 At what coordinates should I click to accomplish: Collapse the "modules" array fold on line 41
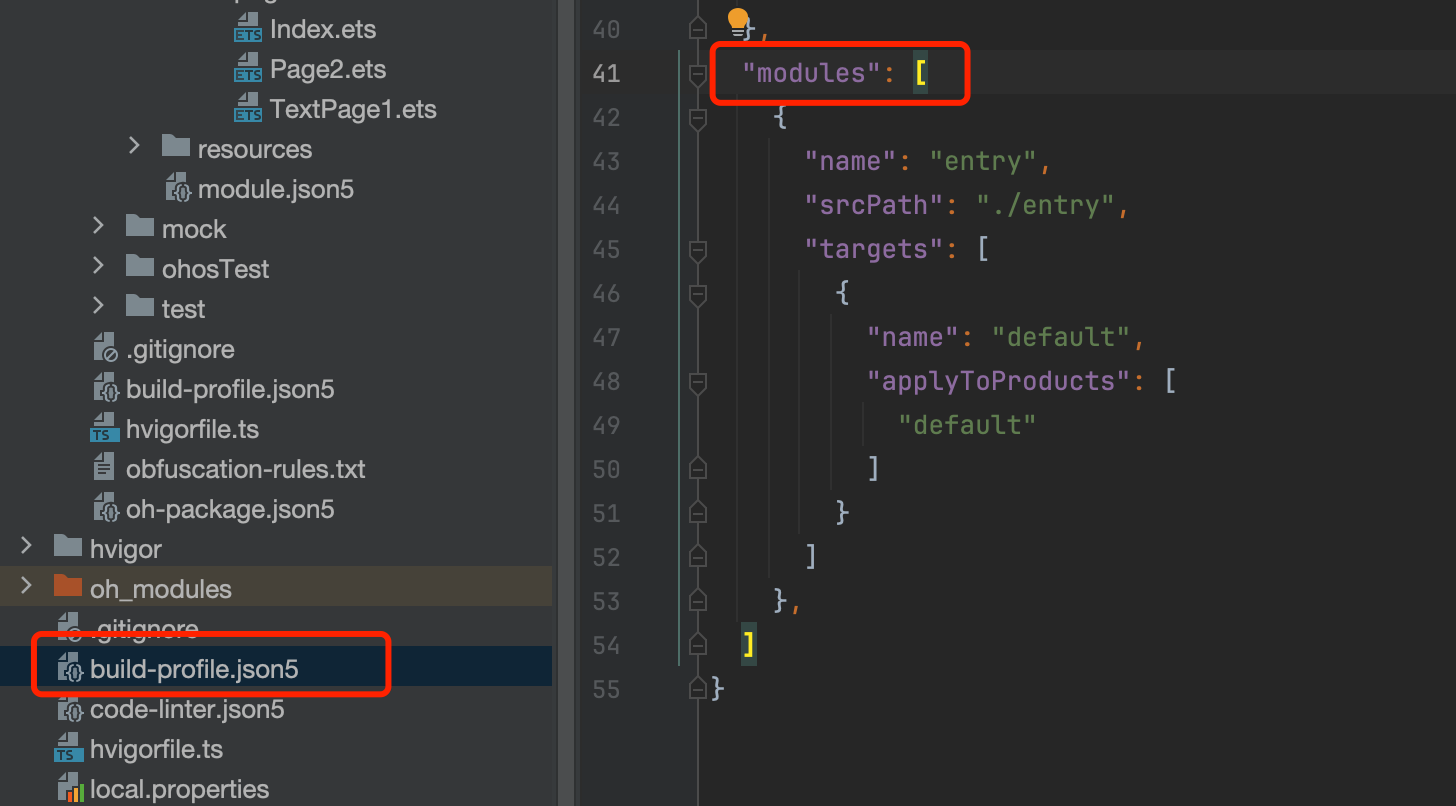(698, 74)
